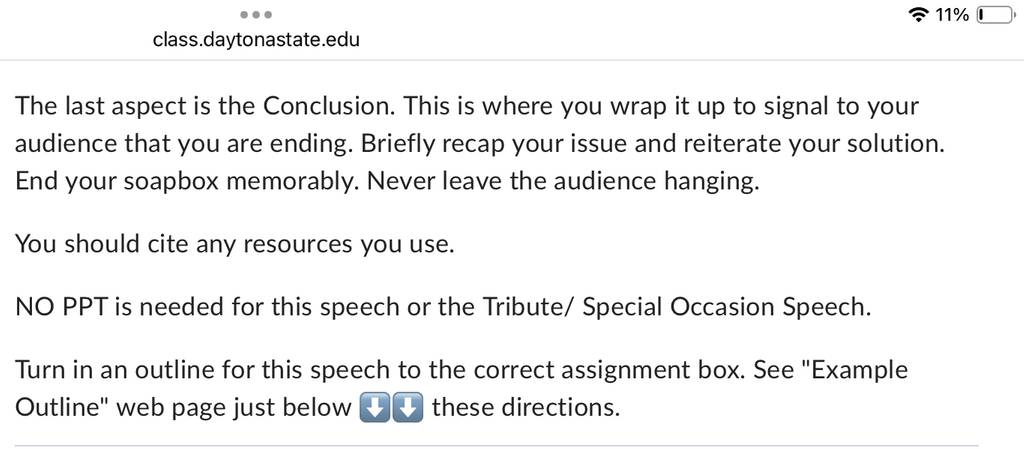Tap the Wi-Fi signal status icon
Viewport: 1024px width, 449px height.
pyautogui.click(x=920, y=16)
